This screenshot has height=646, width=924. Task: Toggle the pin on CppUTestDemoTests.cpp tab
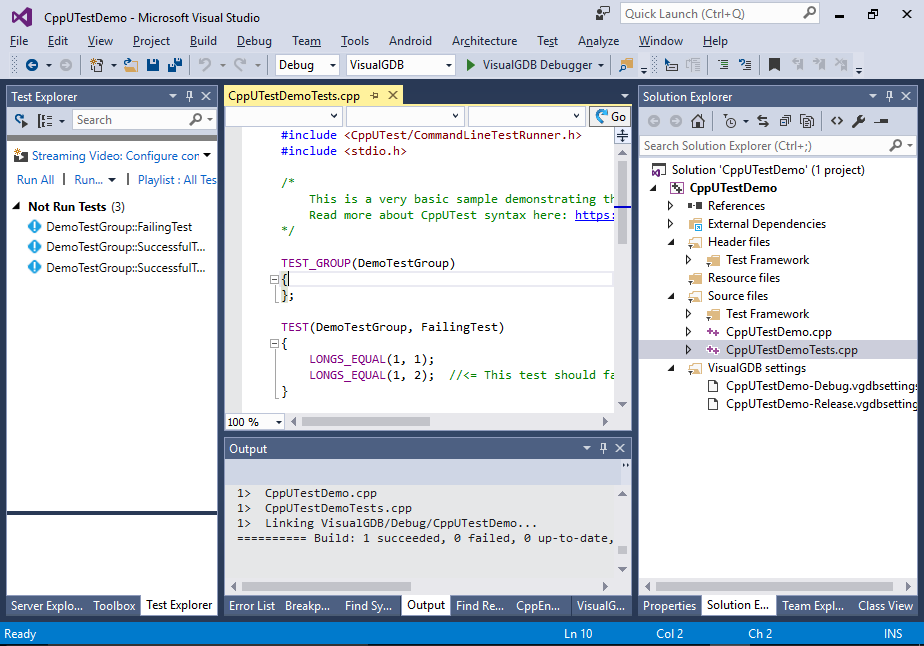(x=374, y=96)
